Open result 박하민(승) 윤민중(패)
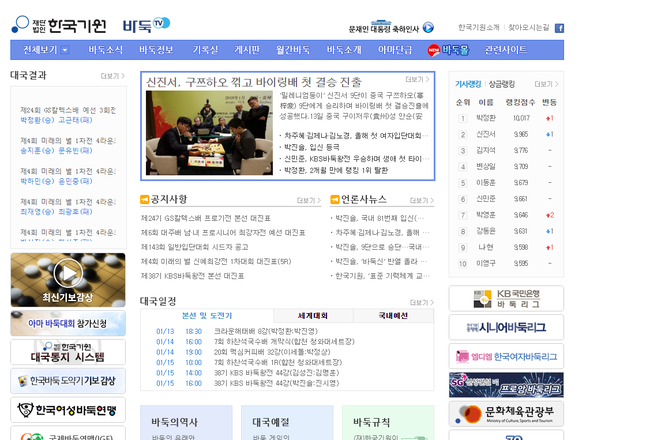 click(56, 181)
